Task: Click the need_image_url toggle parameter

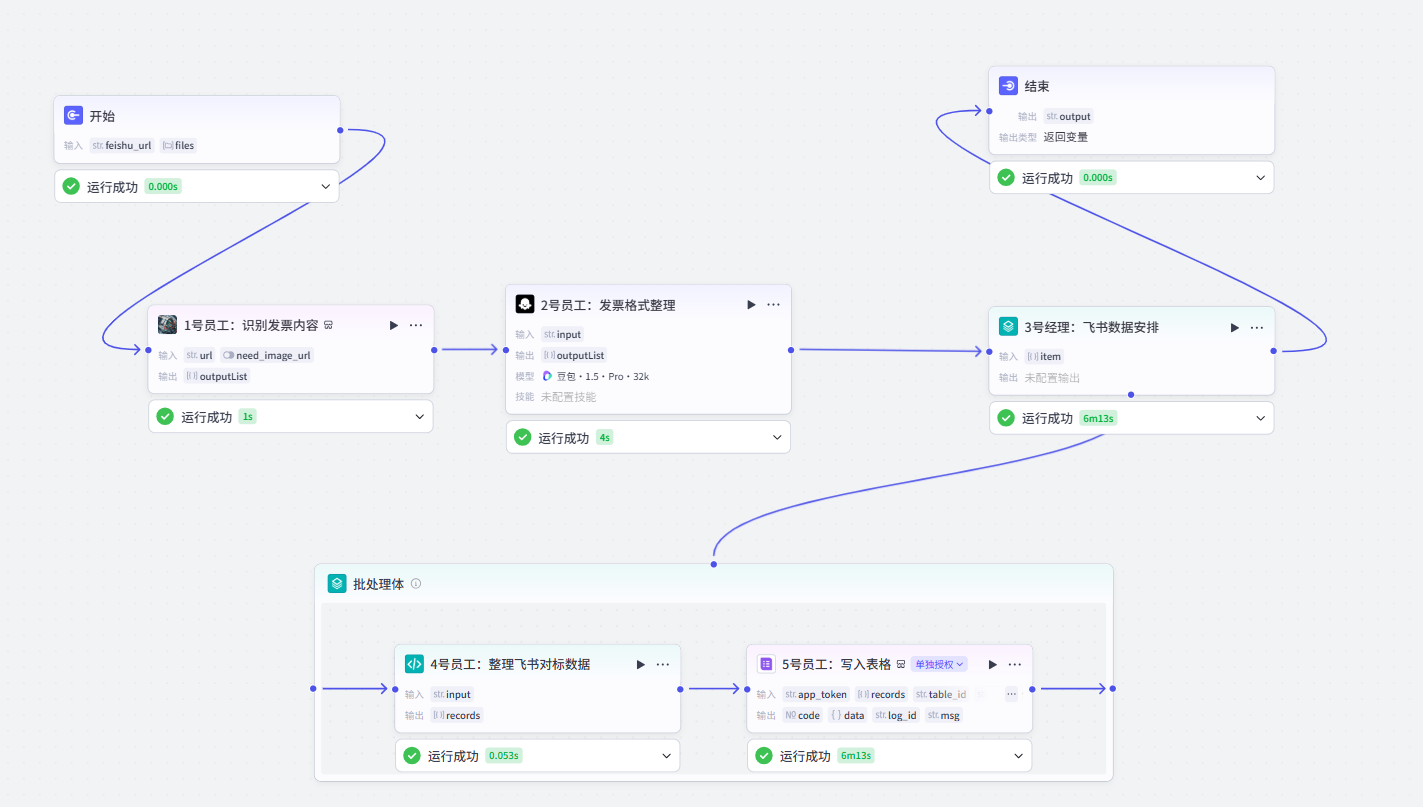Action: coord(267,355)
